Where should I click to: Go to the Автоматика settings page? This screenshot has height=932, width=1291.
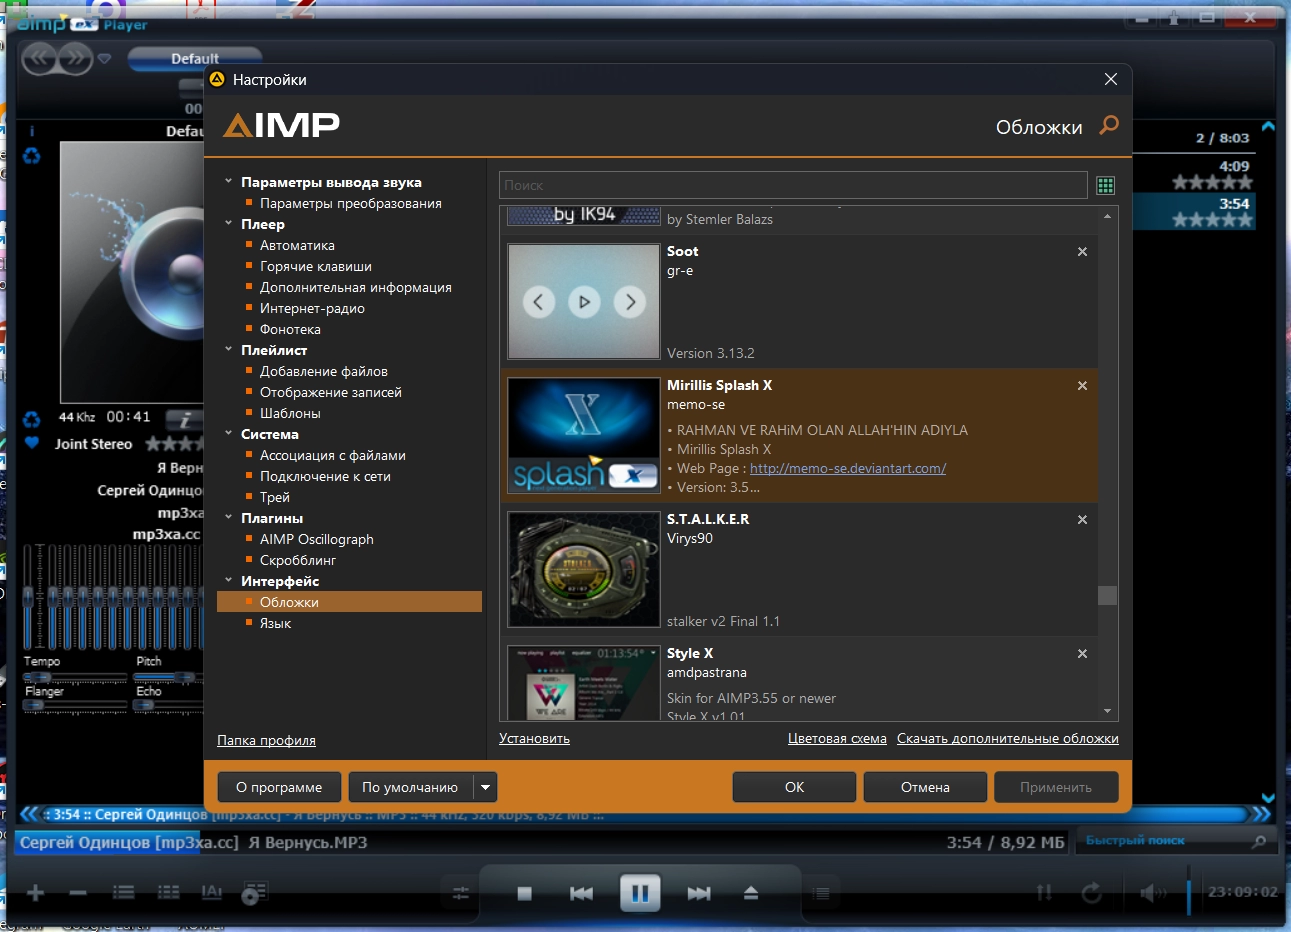[297, 245]
